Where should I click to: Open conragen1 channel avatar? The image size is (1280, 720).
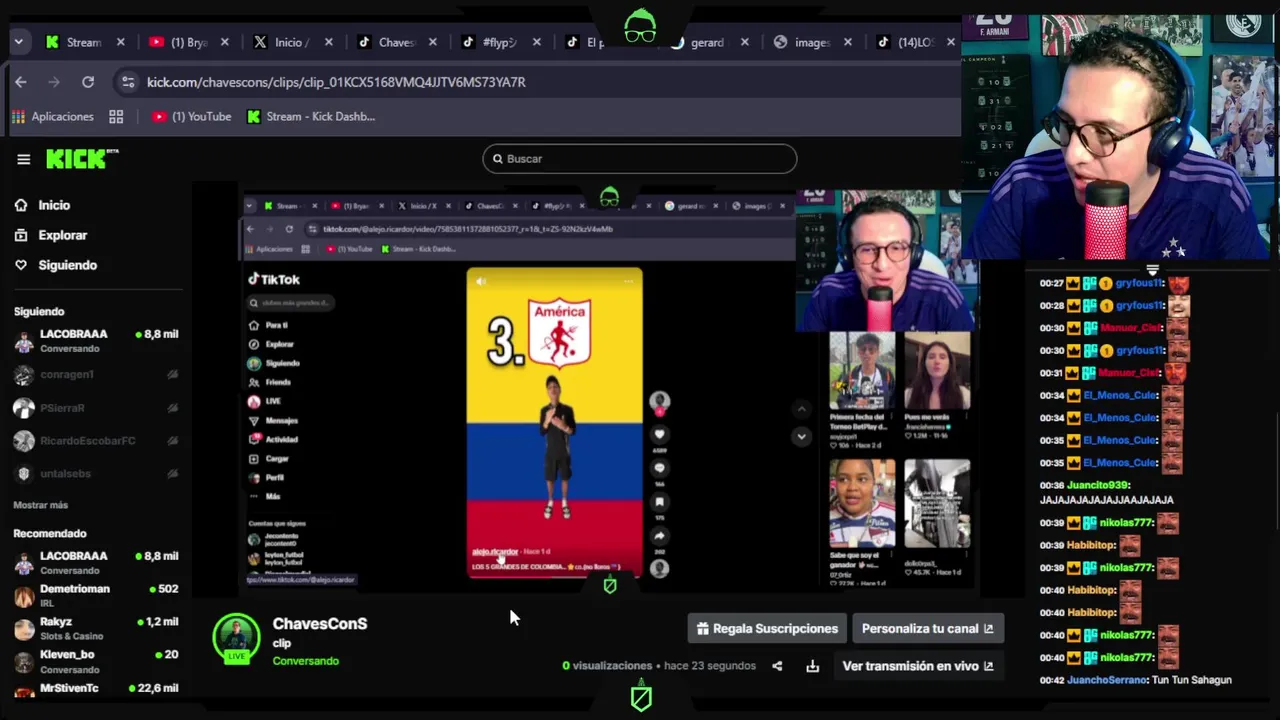coord(24,375)
